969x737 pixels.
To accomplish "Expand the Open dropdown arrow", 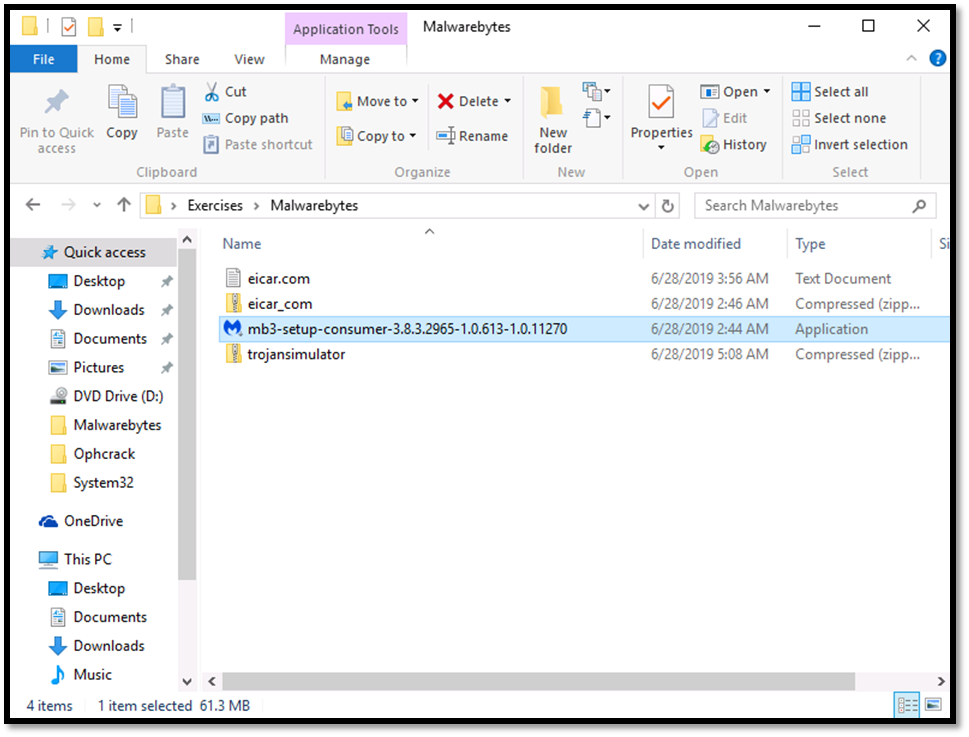I will click(x=767, y=91).
